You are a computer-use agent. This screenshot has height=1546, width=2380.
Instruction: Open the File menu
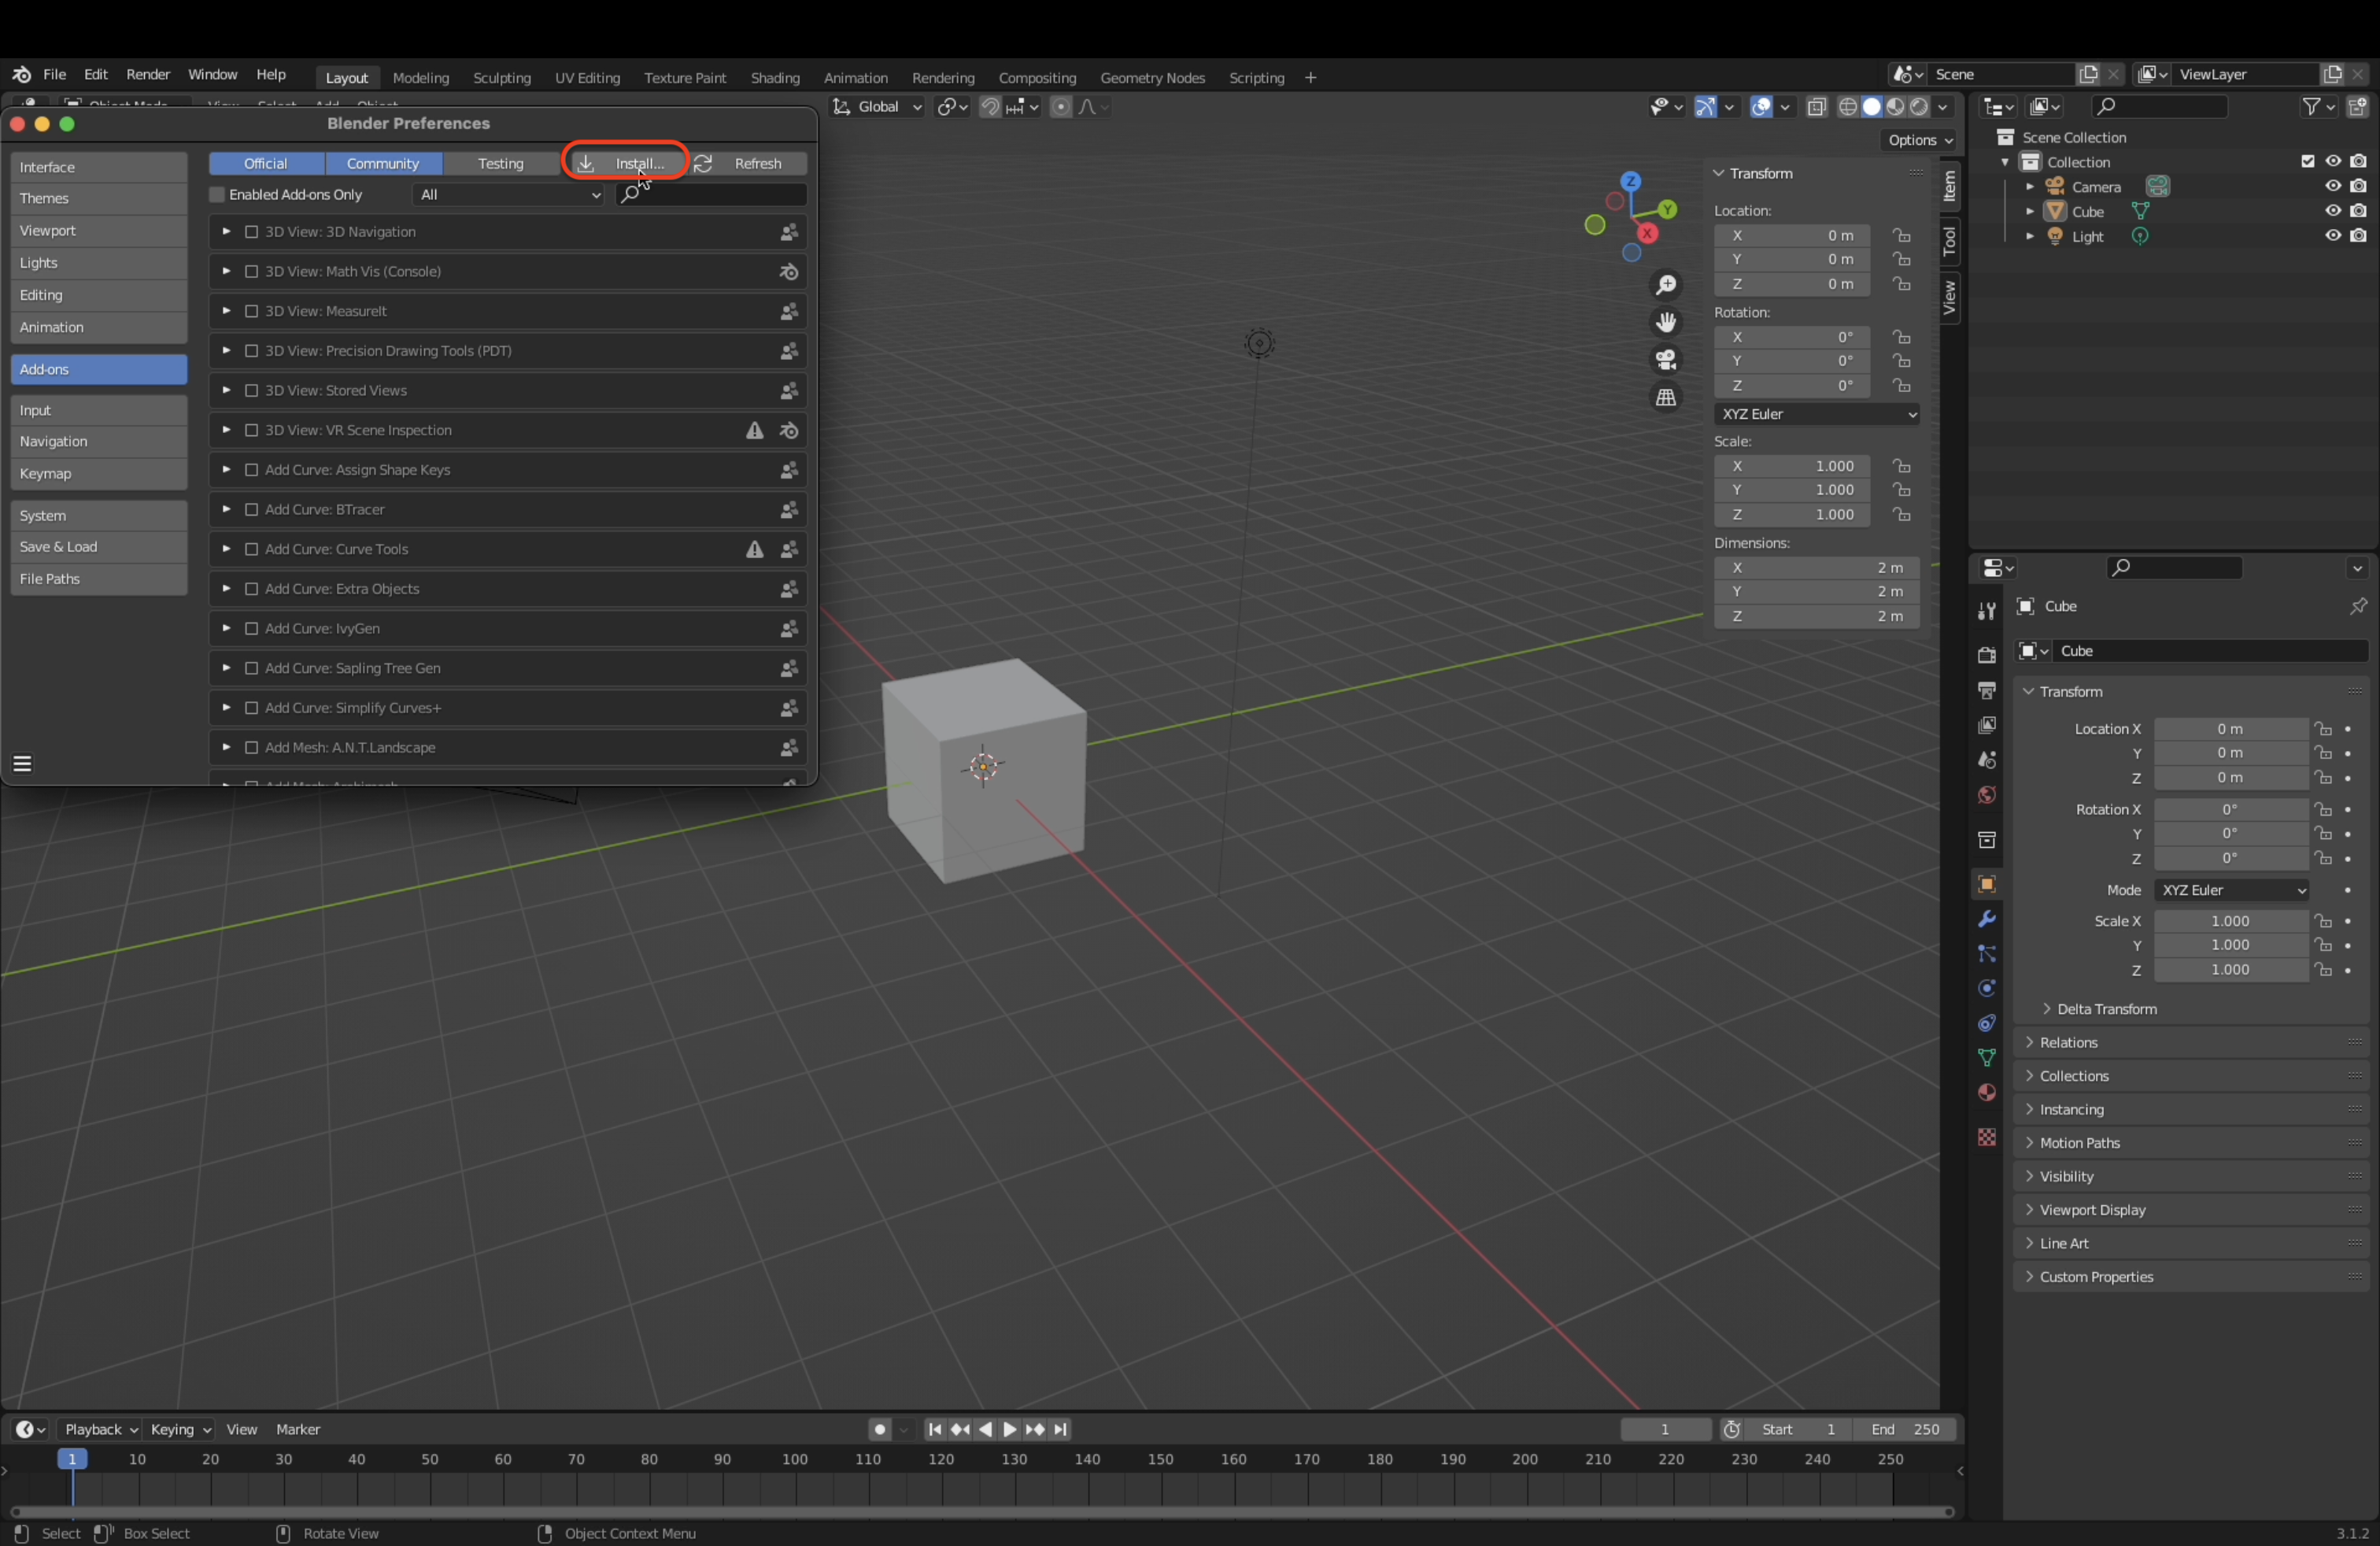(x=54, y=74)
